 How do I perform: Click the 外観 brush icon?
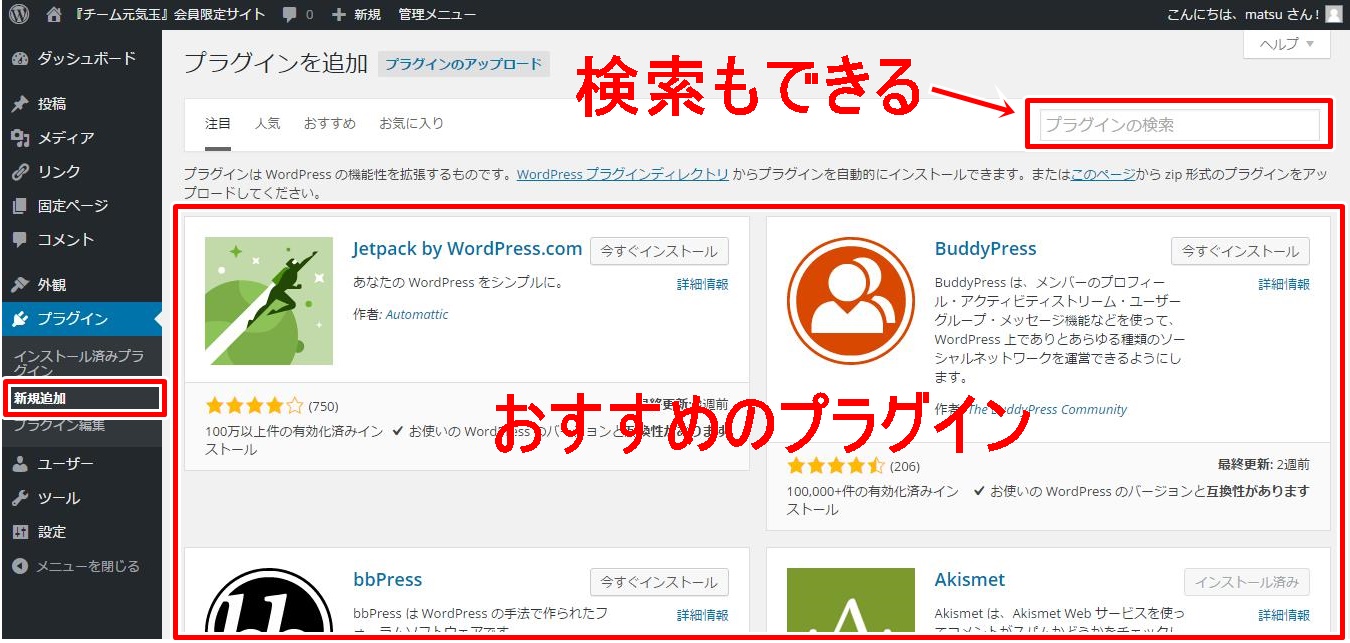(20, 285)
